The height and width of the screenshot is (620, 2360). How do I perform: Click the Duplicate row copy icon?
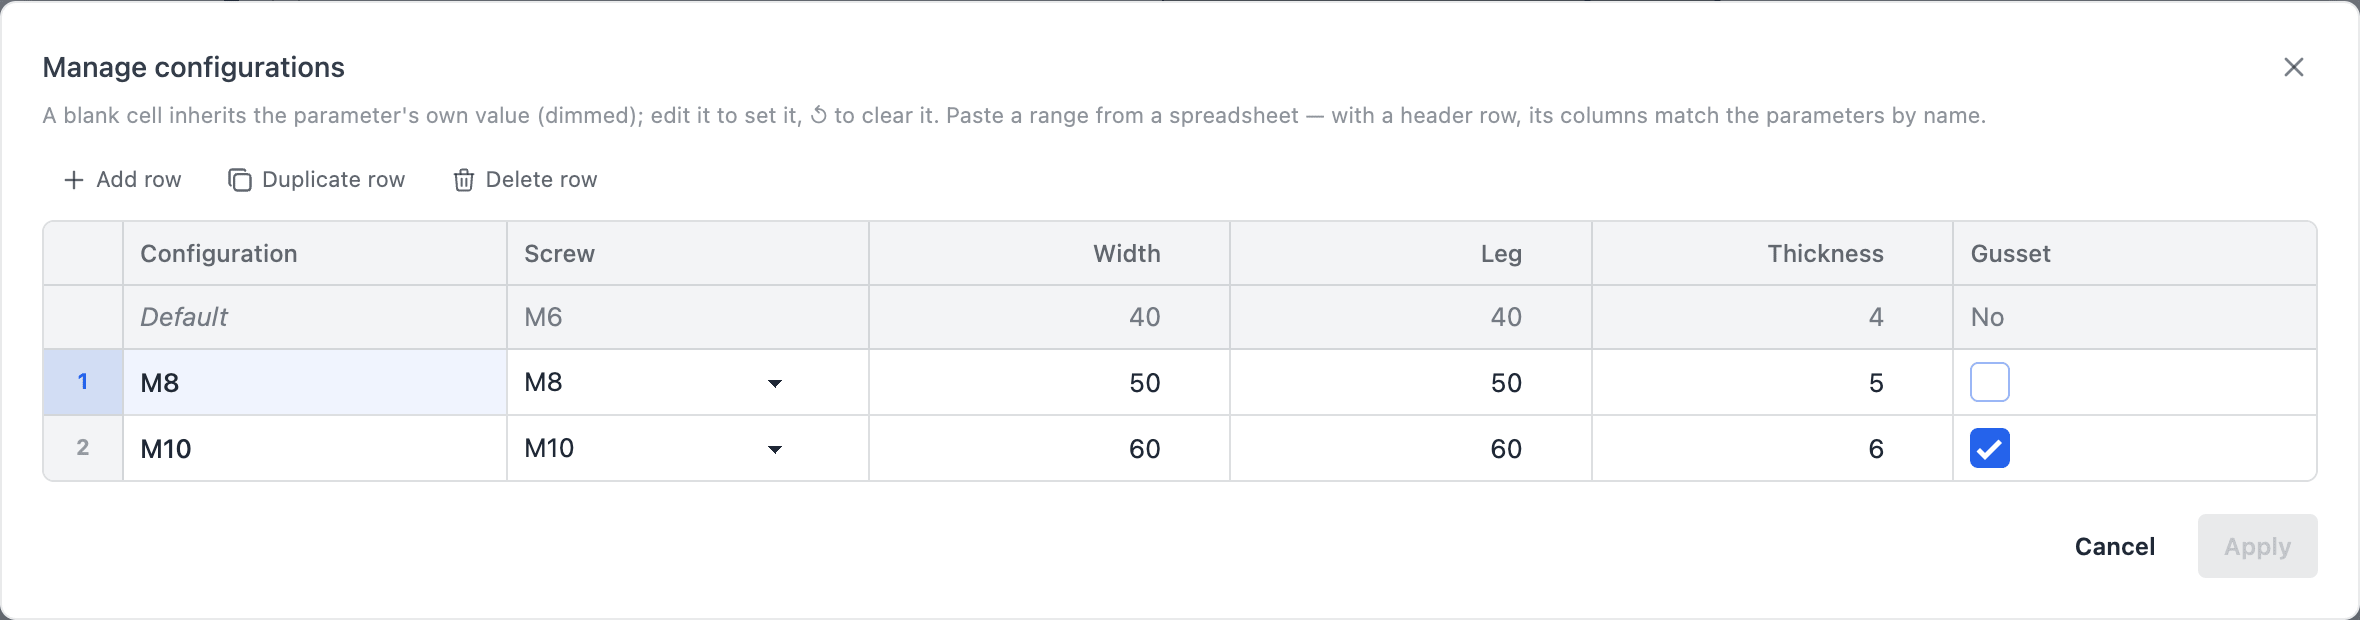tap(240, 180)
